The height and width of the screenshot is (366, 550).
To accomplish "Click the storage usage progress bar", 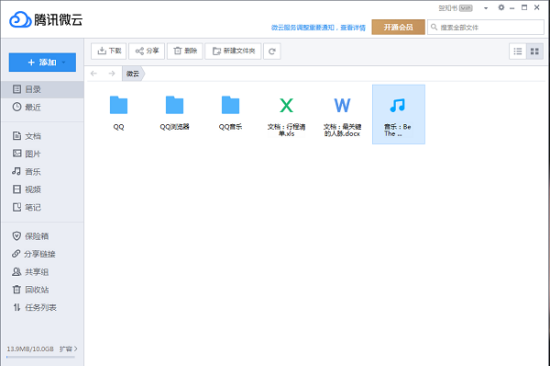I will [41, 357].
